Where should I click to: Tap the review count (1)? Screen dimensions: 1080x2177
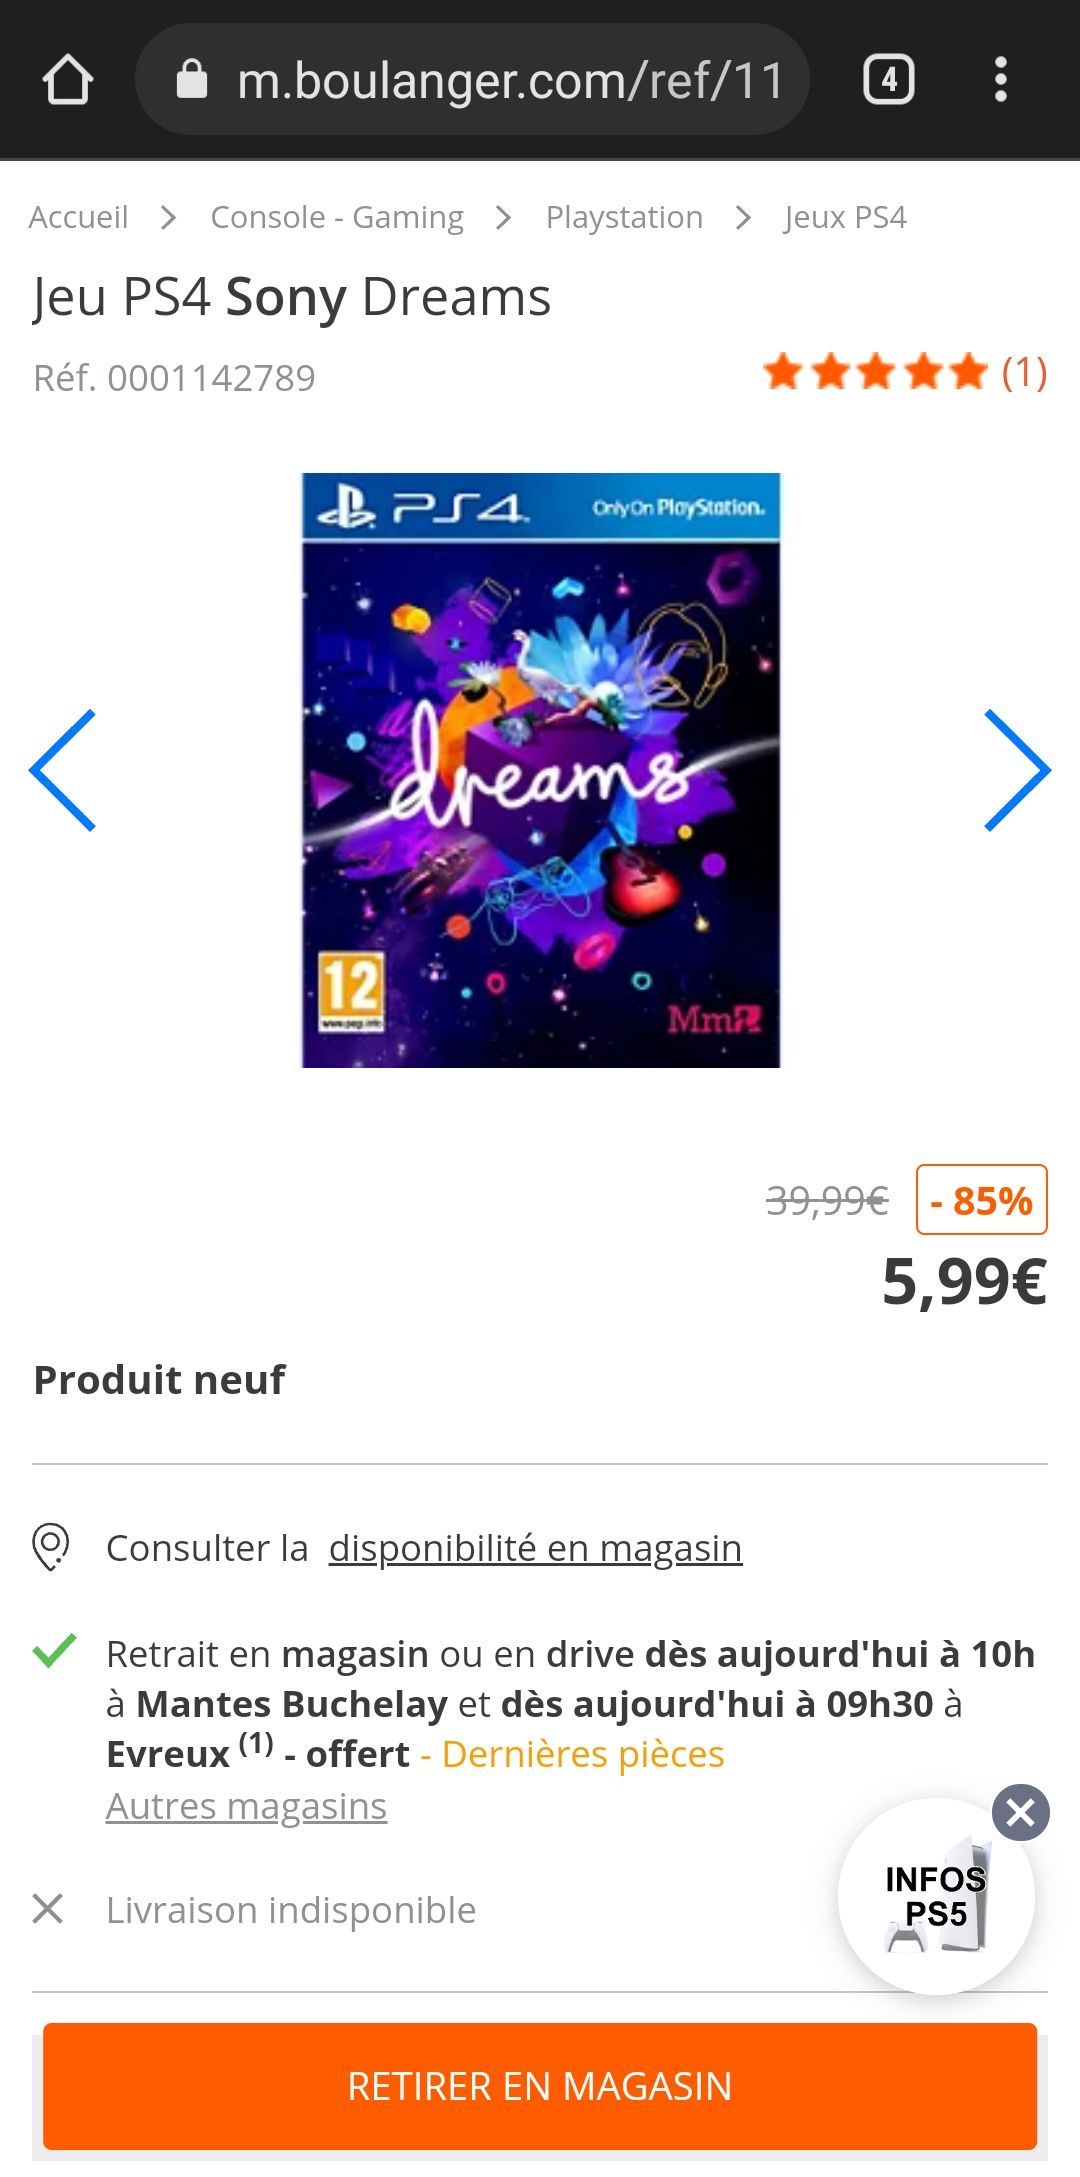(x=1025, y=372)
